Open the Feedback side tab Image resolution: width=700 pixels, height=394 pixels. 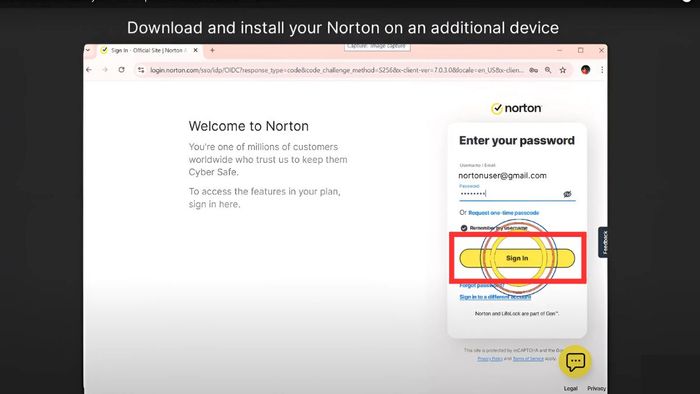pyautogui.click(x=604, y=242)
